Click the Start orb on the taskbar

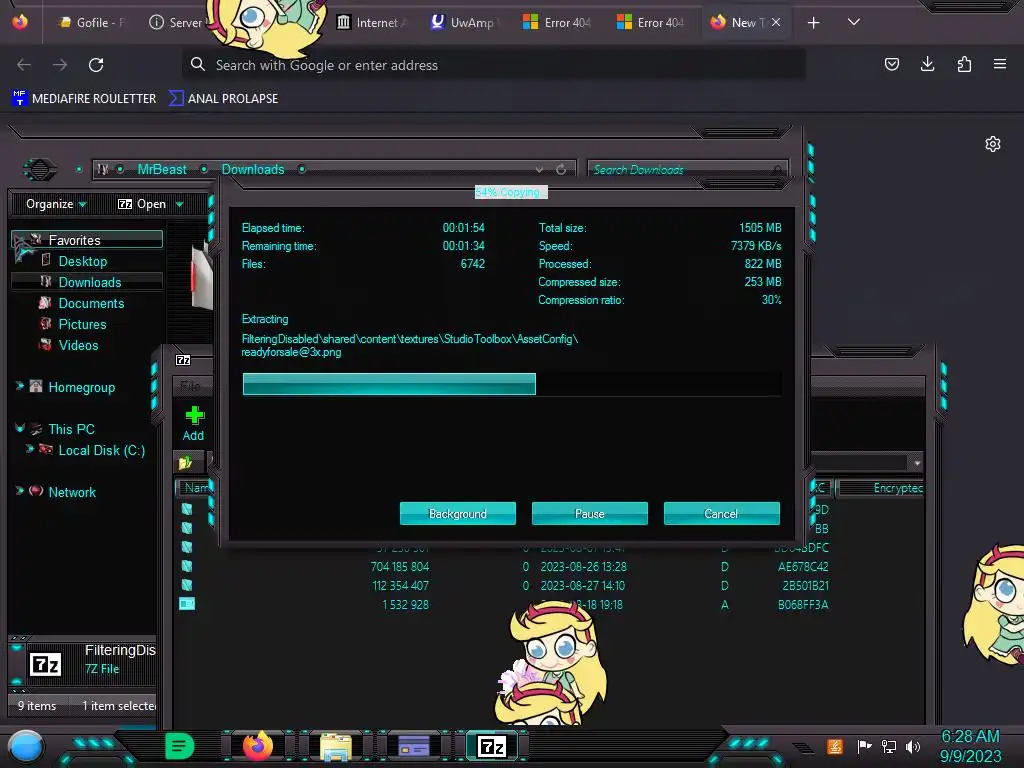27,746
